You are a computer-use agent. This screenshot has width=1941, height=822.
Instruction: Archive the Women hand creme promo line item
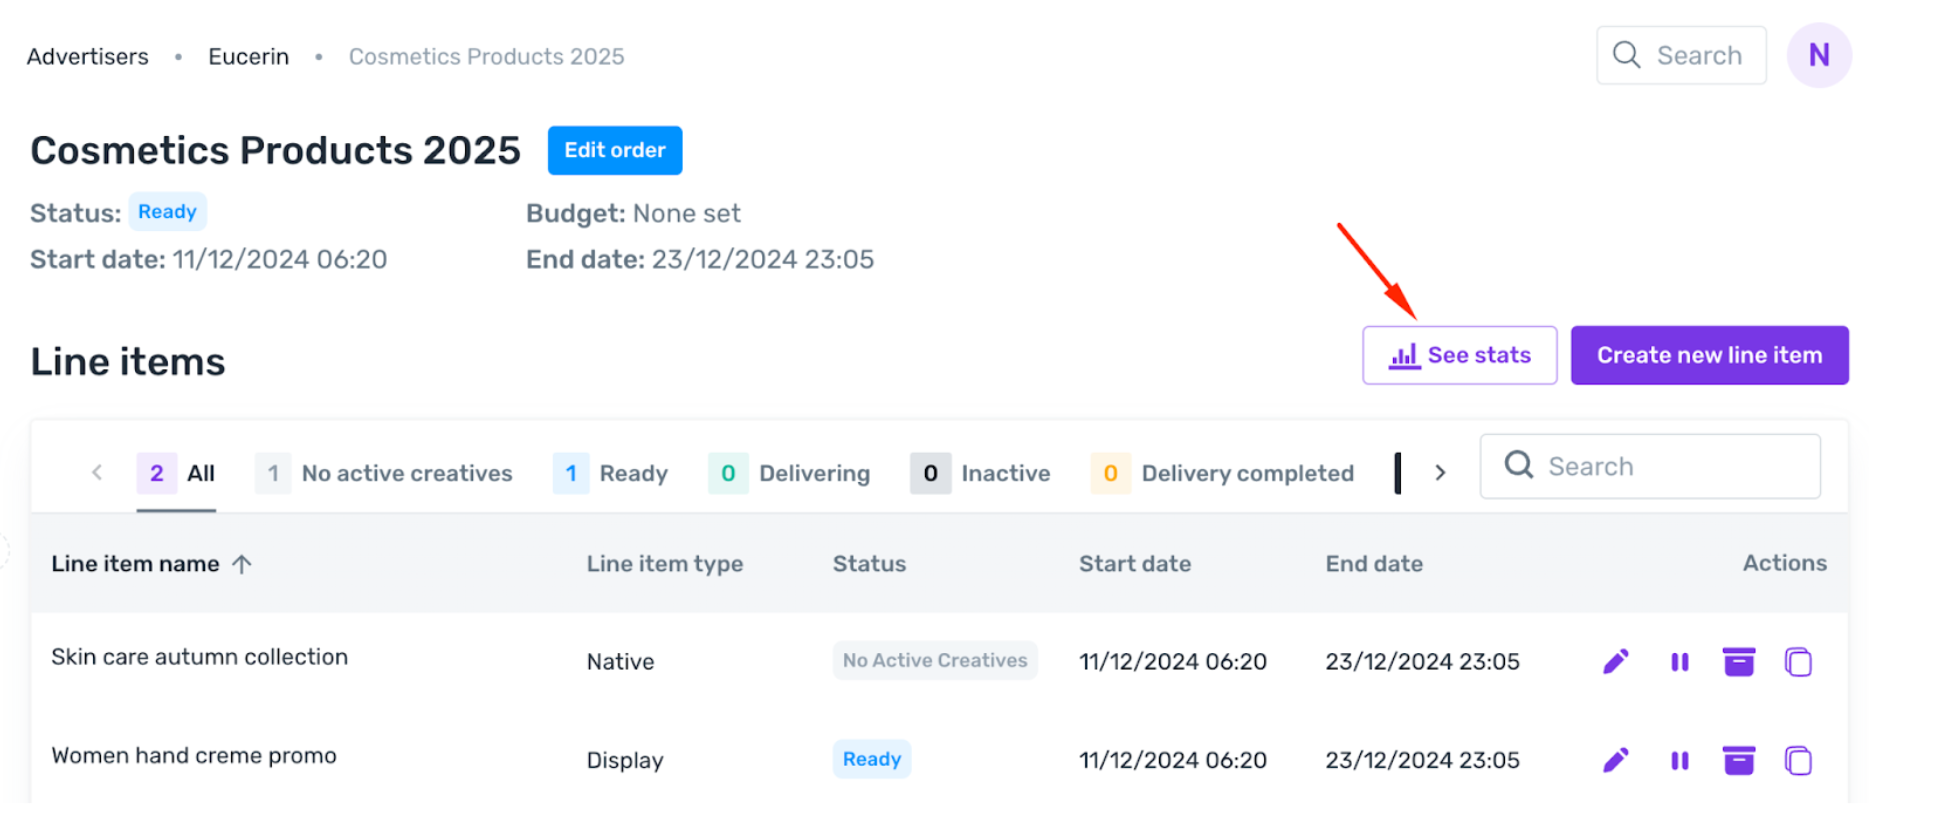coord(1739,760)
